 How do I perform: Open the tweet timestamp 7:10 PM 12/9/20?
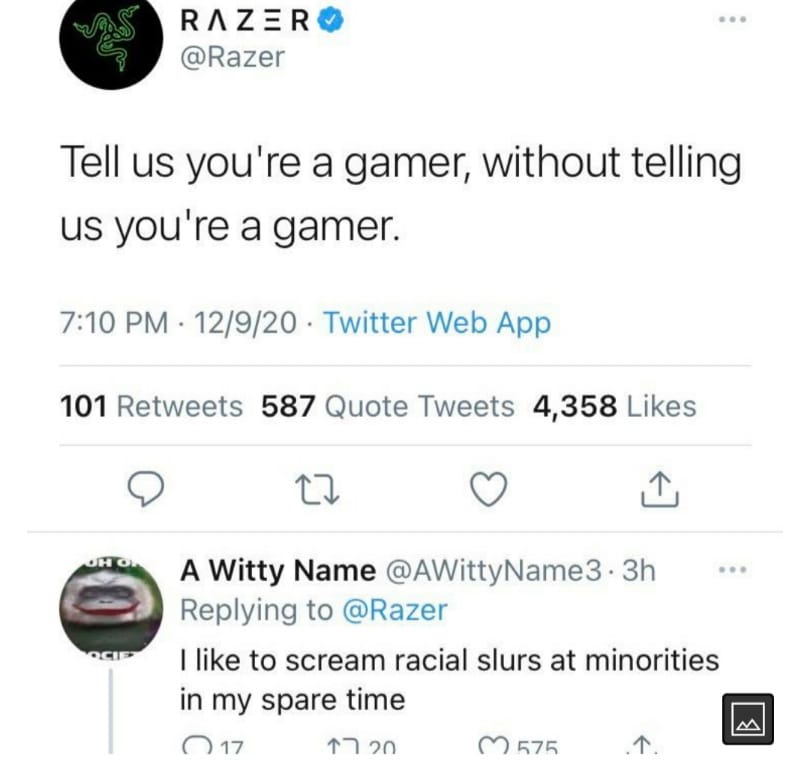pos(178,322)
